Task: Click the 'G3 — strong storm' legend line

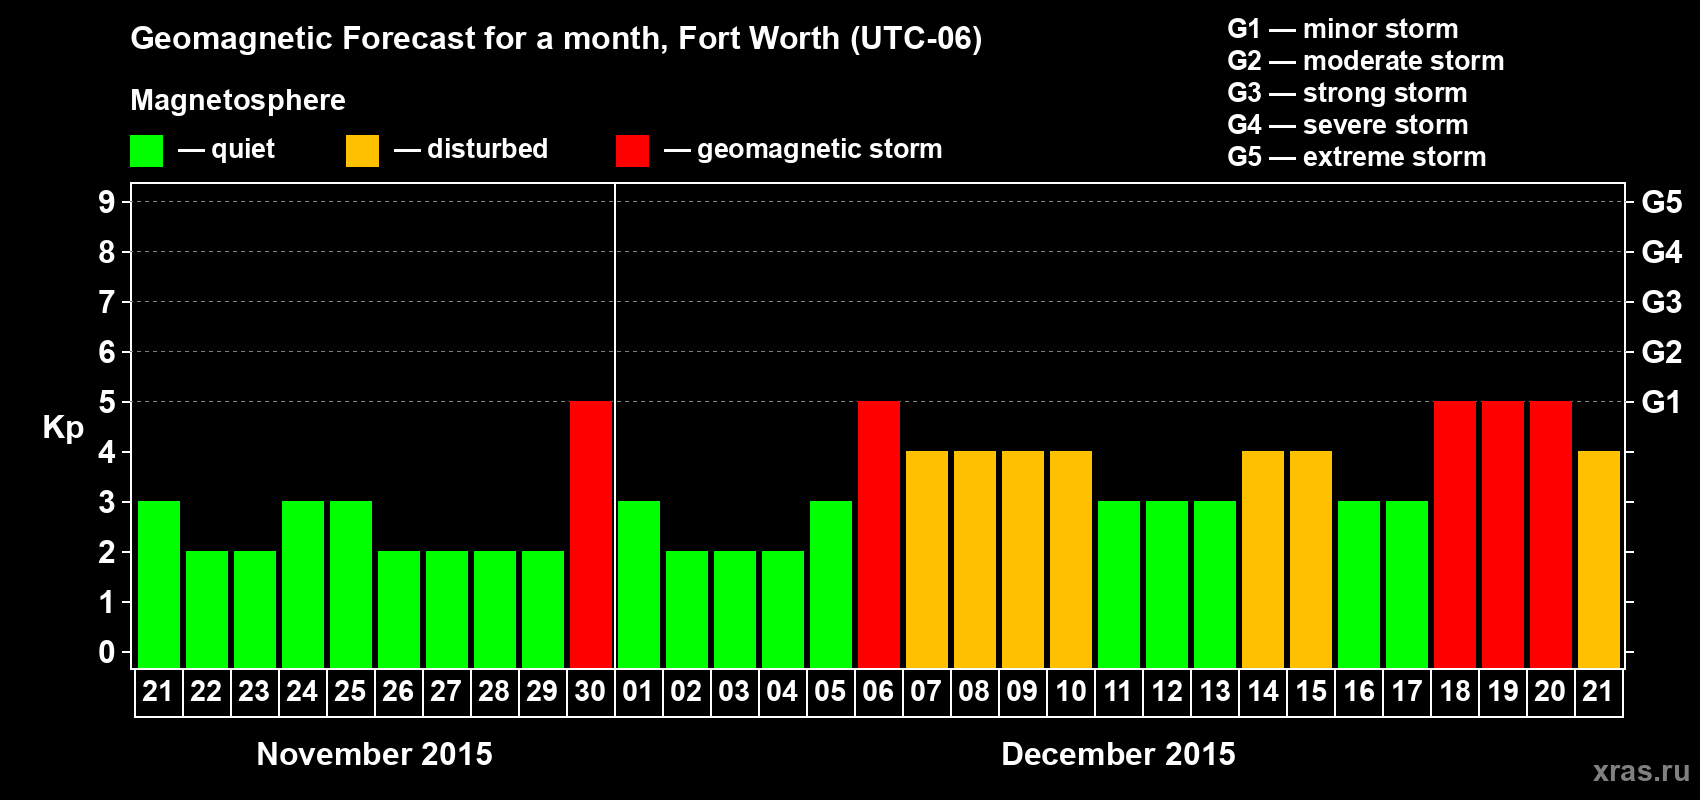Action: (1347, 92)
